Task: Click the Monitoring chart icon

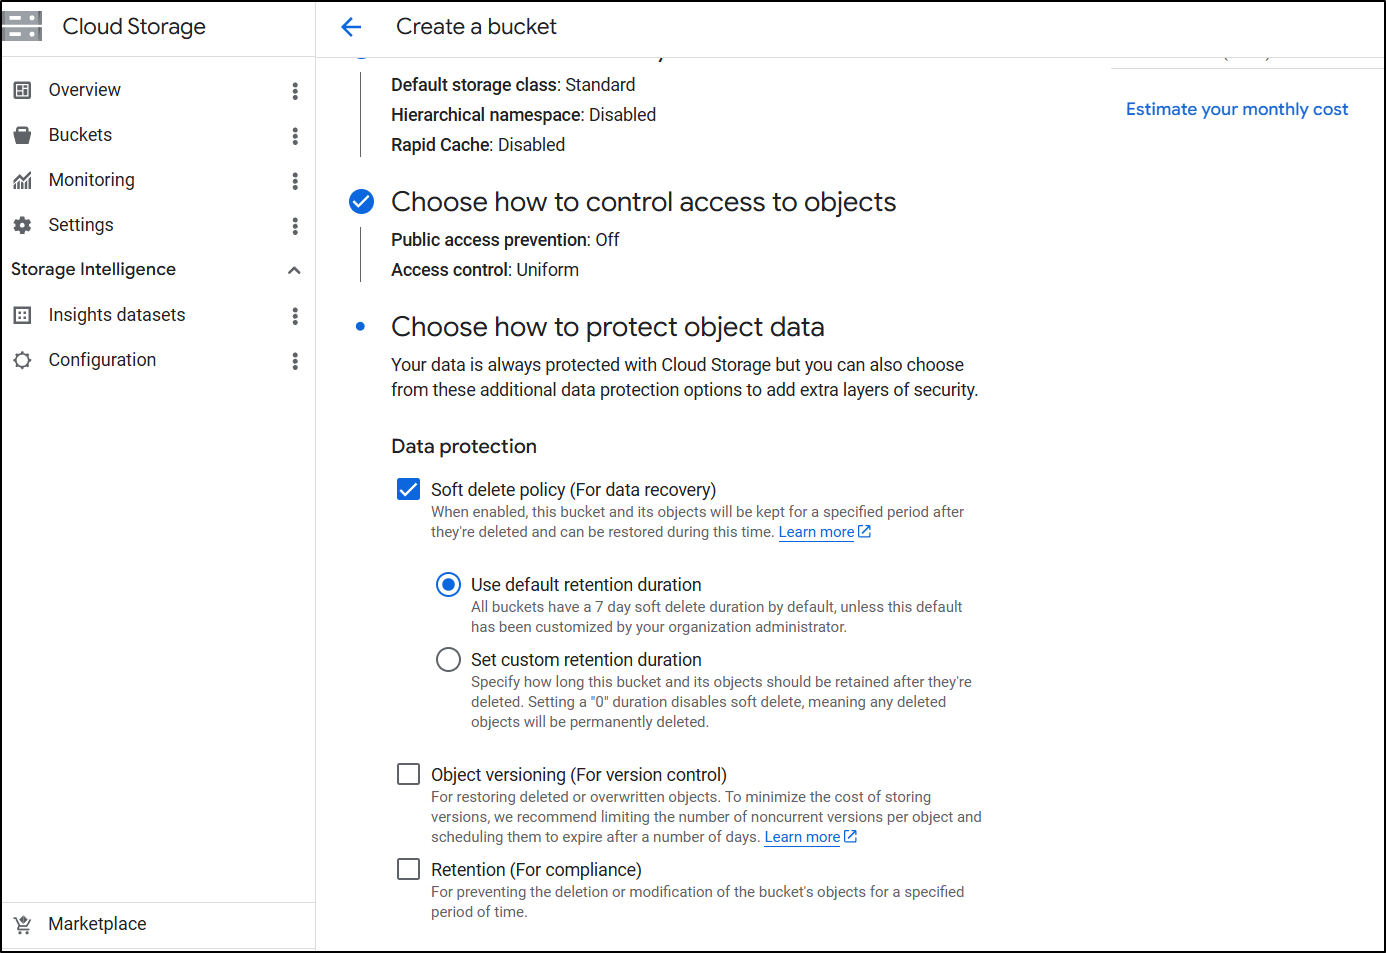Action: [x=22, y=180]
